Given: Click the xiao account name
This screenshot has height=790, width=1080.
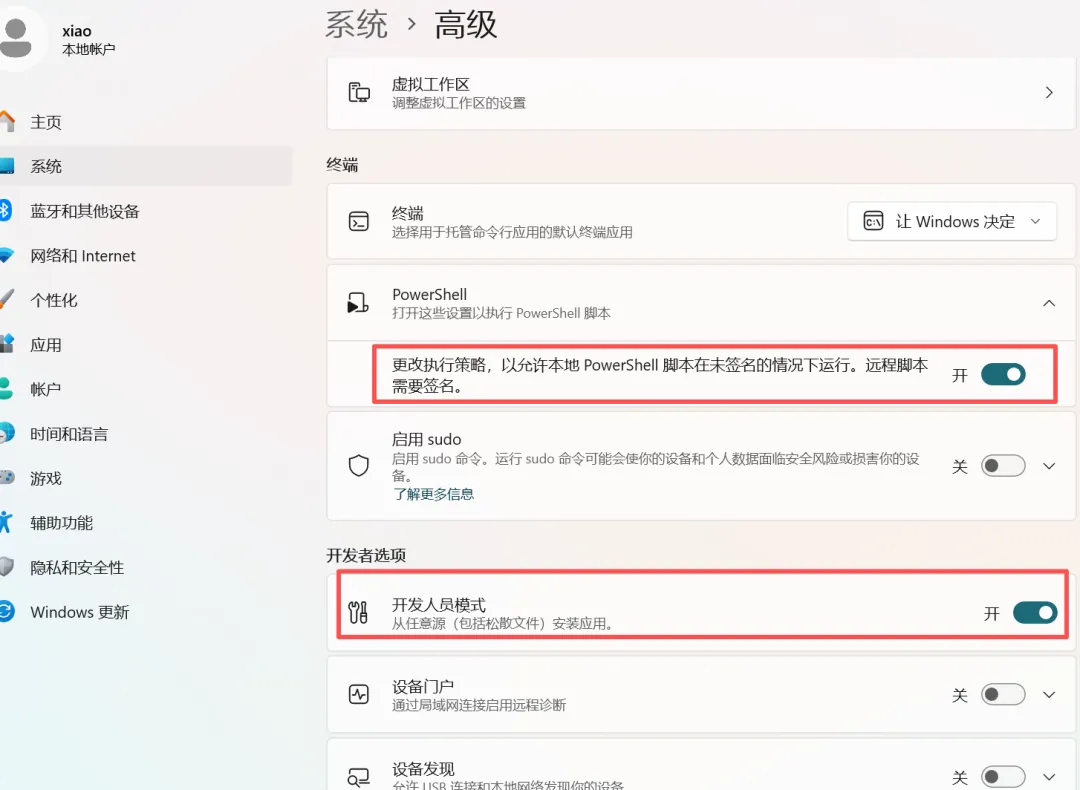Looking at the screenshot, I should tap(76, 31).
